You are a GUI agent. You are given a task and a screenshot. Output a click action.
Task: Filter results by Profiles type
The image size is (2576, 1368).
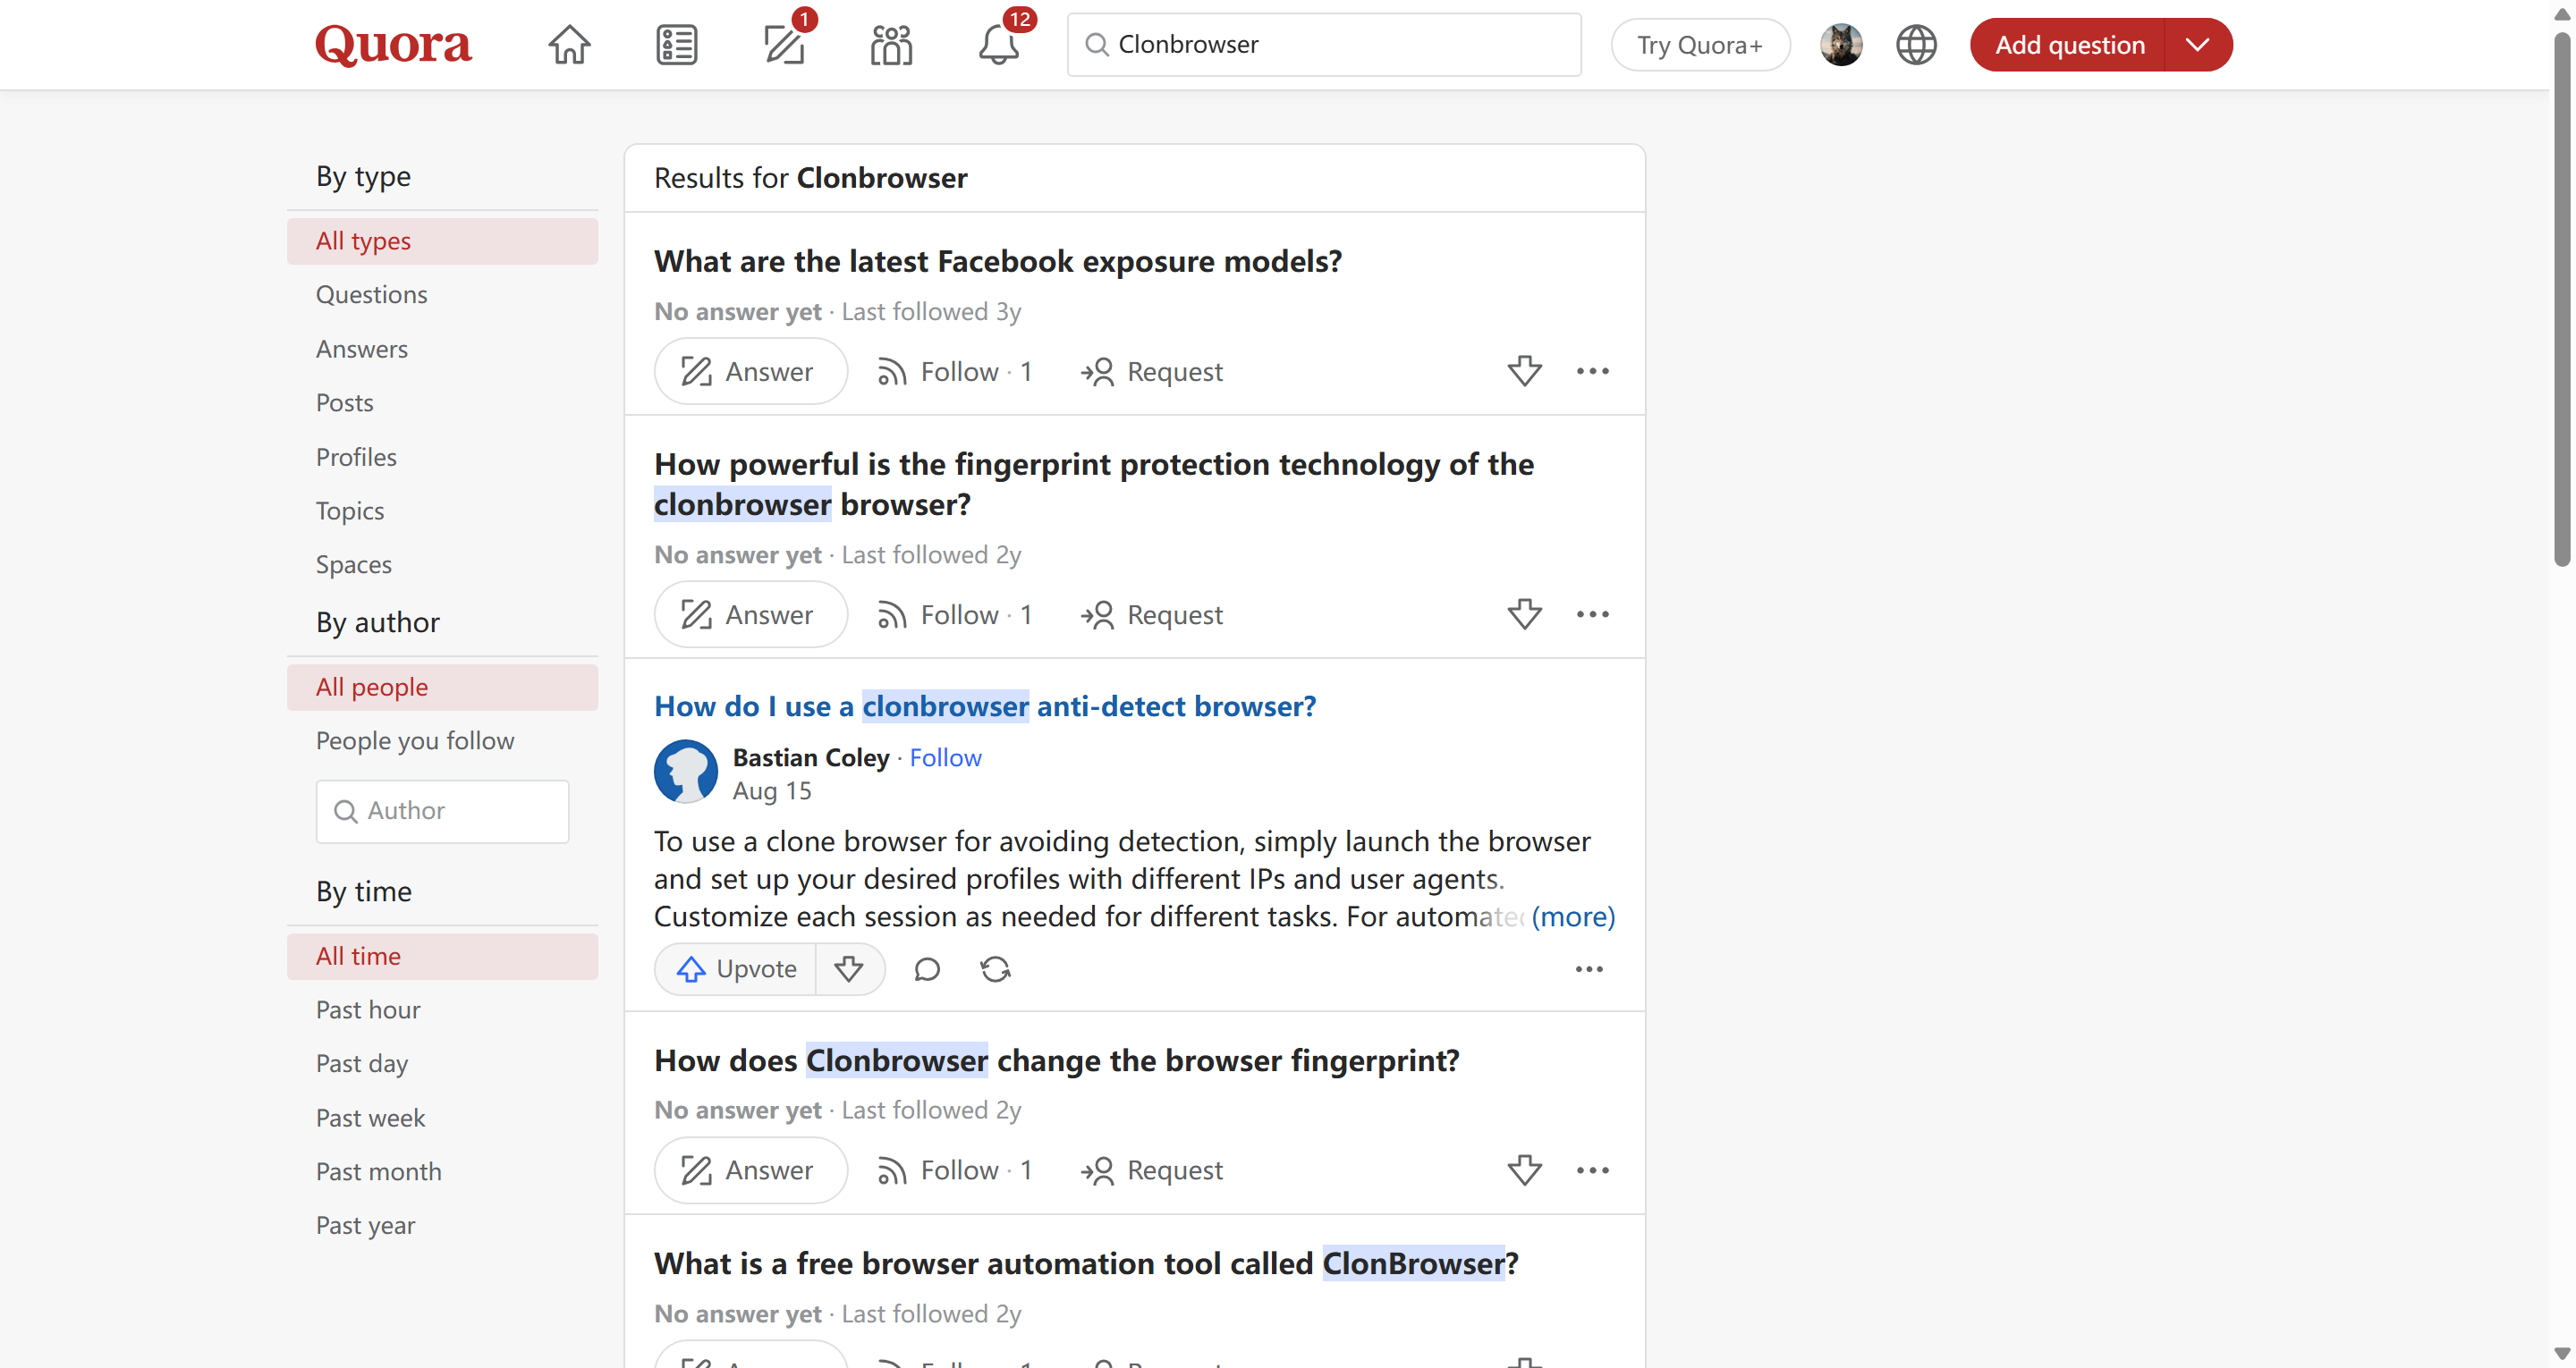[x=356, y=457]
